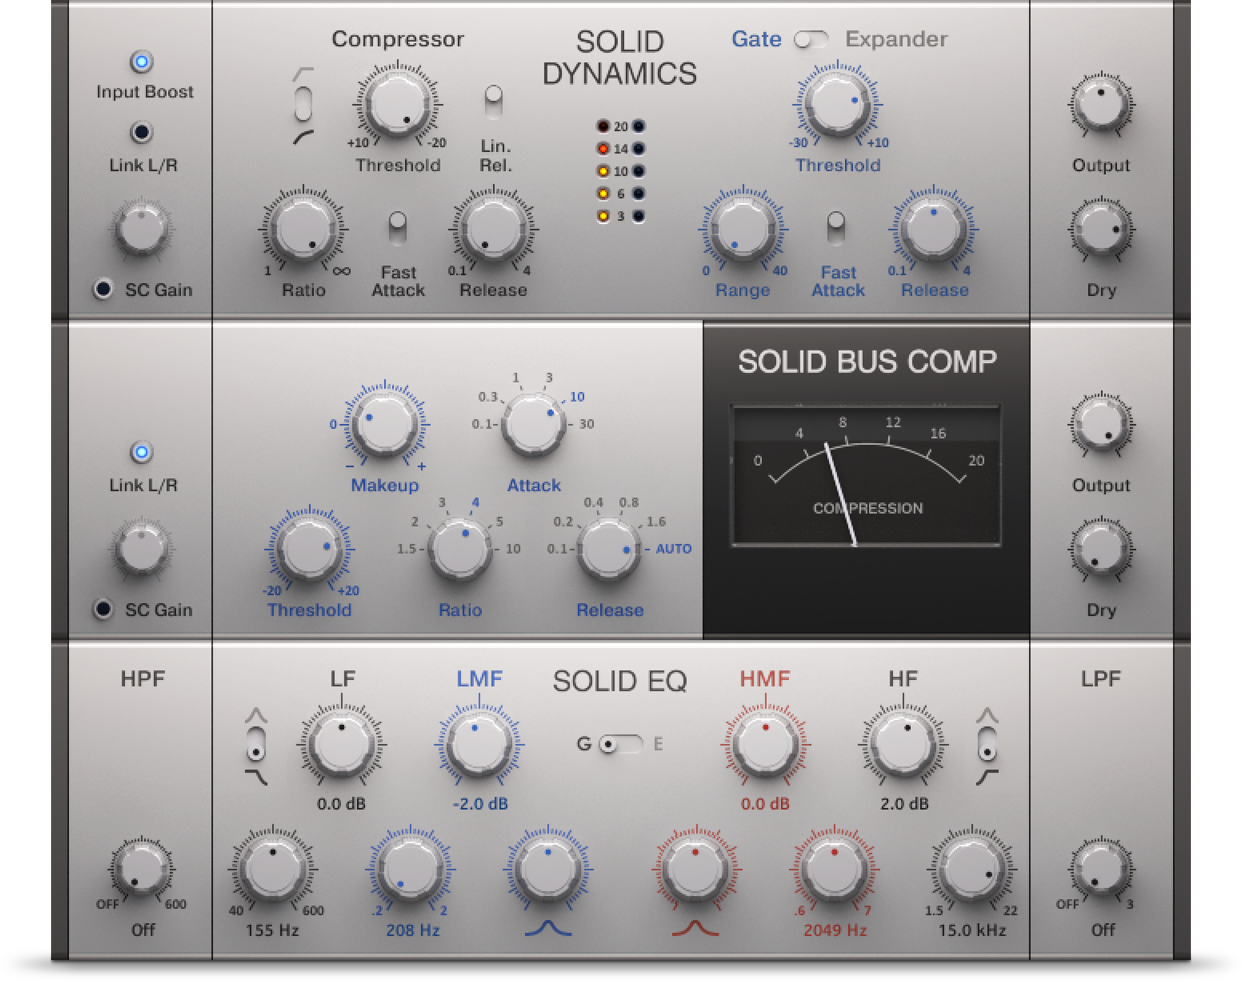Screen dimensions: 1242x982
Task: Click the 3 dB gain reduction LED
Action: point(603,216)
